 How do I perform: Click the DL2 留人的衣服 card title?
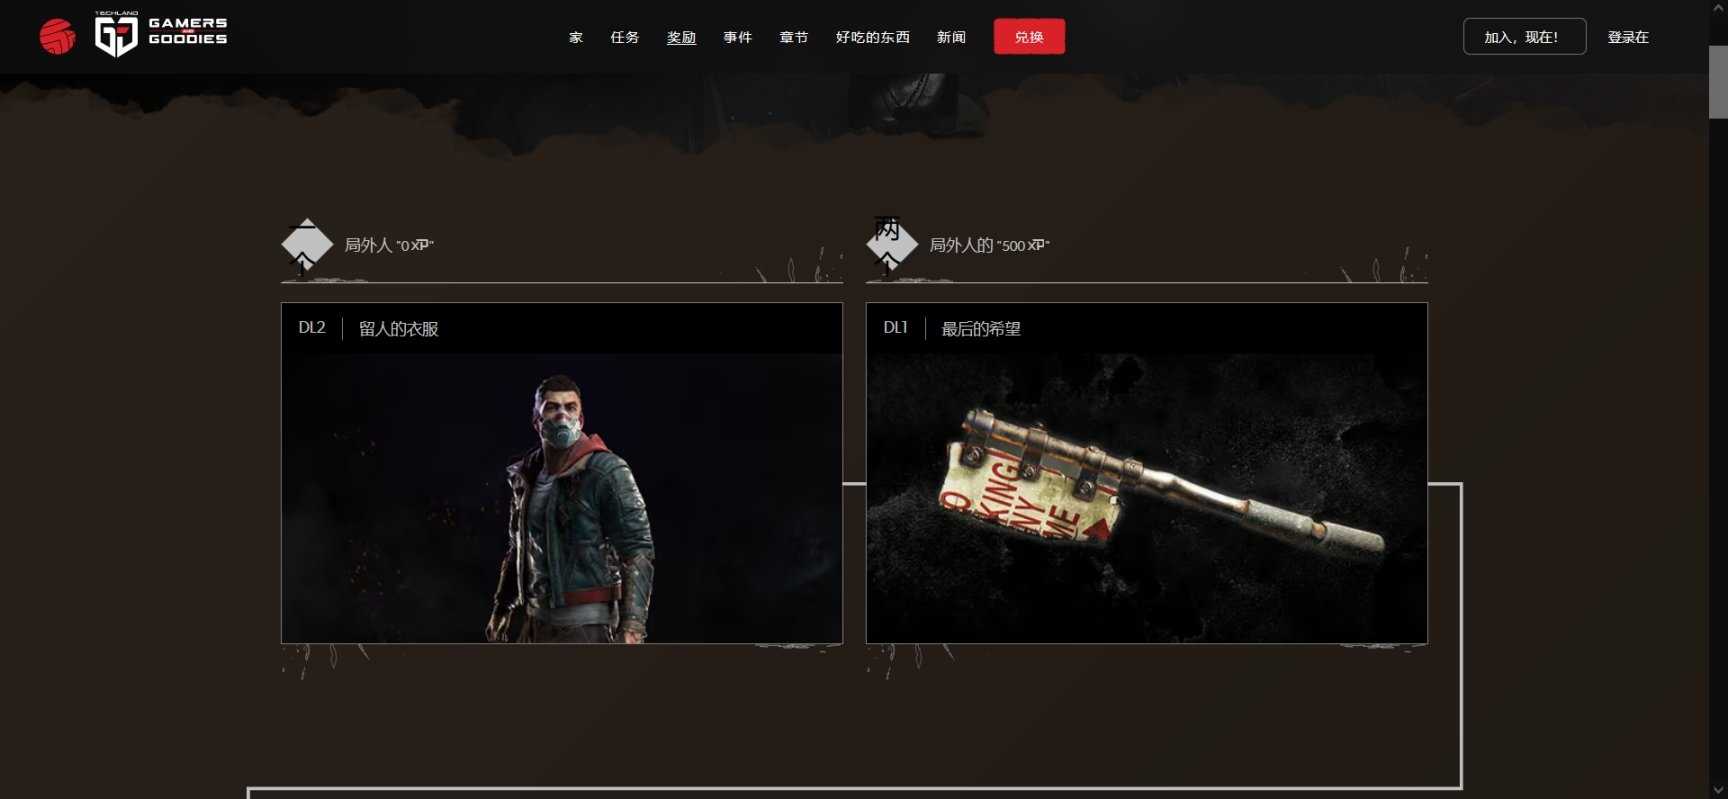pyautogui.click(x=368, y=328)
